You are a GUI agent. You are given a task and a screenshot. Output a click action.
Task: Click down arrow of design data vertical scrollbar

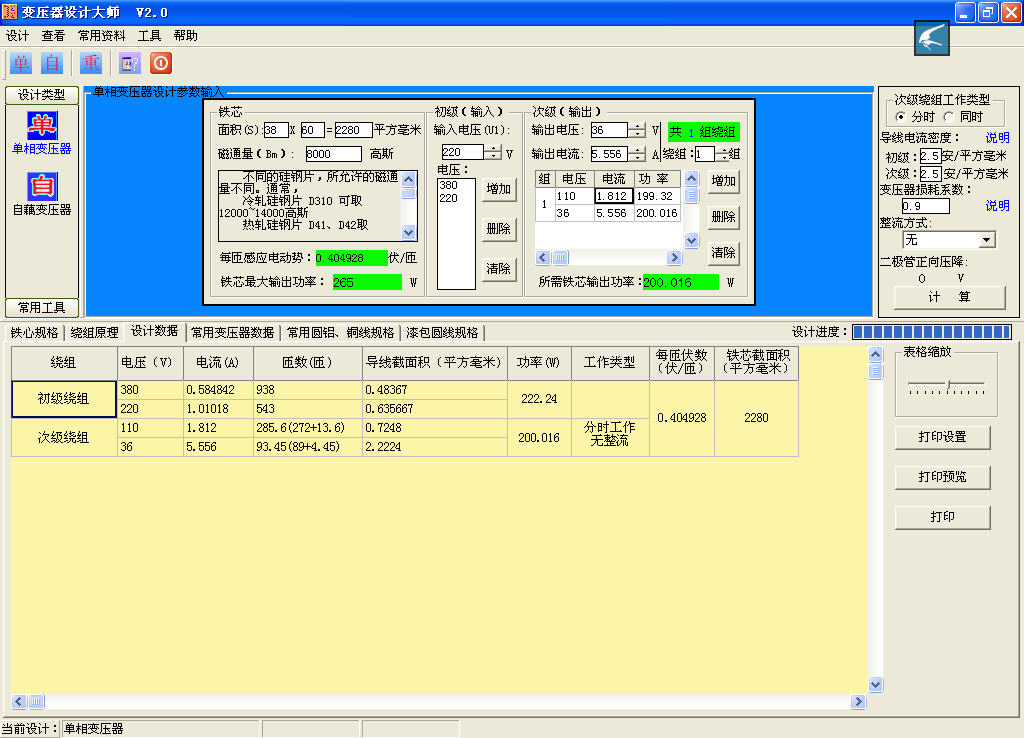pos(876,684)
